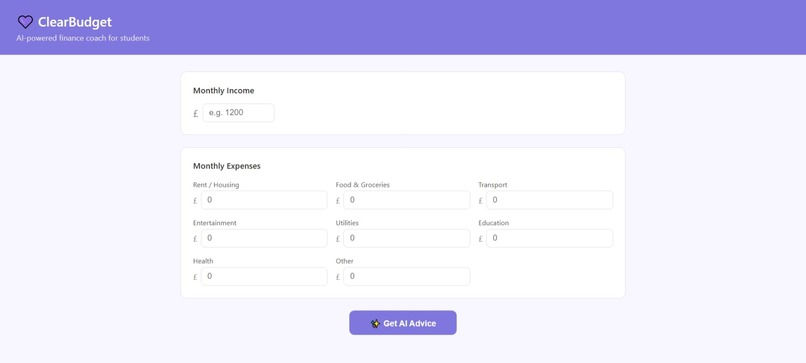The image size is (806, 363).
Task: Click the pound sign beside Monthly Income
Action: 195,114
